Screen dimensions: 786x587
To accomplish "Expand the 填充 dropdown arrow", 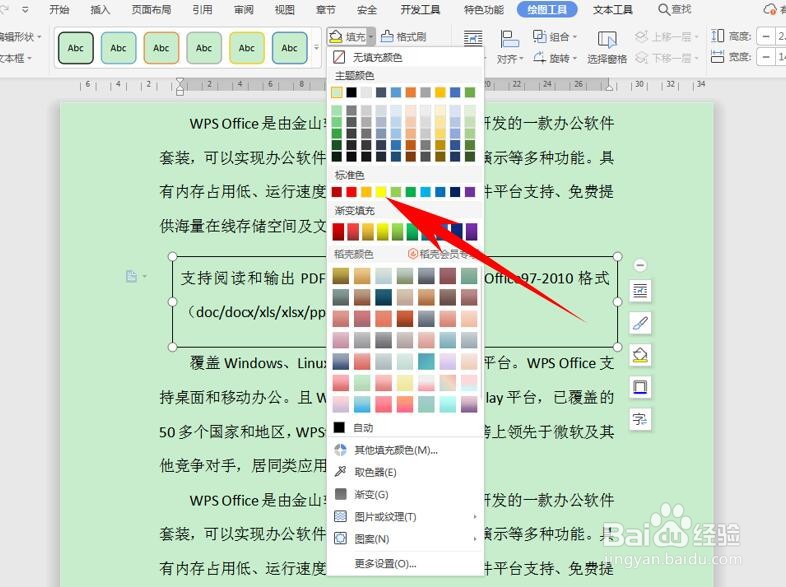I will (x=370, y=37).
